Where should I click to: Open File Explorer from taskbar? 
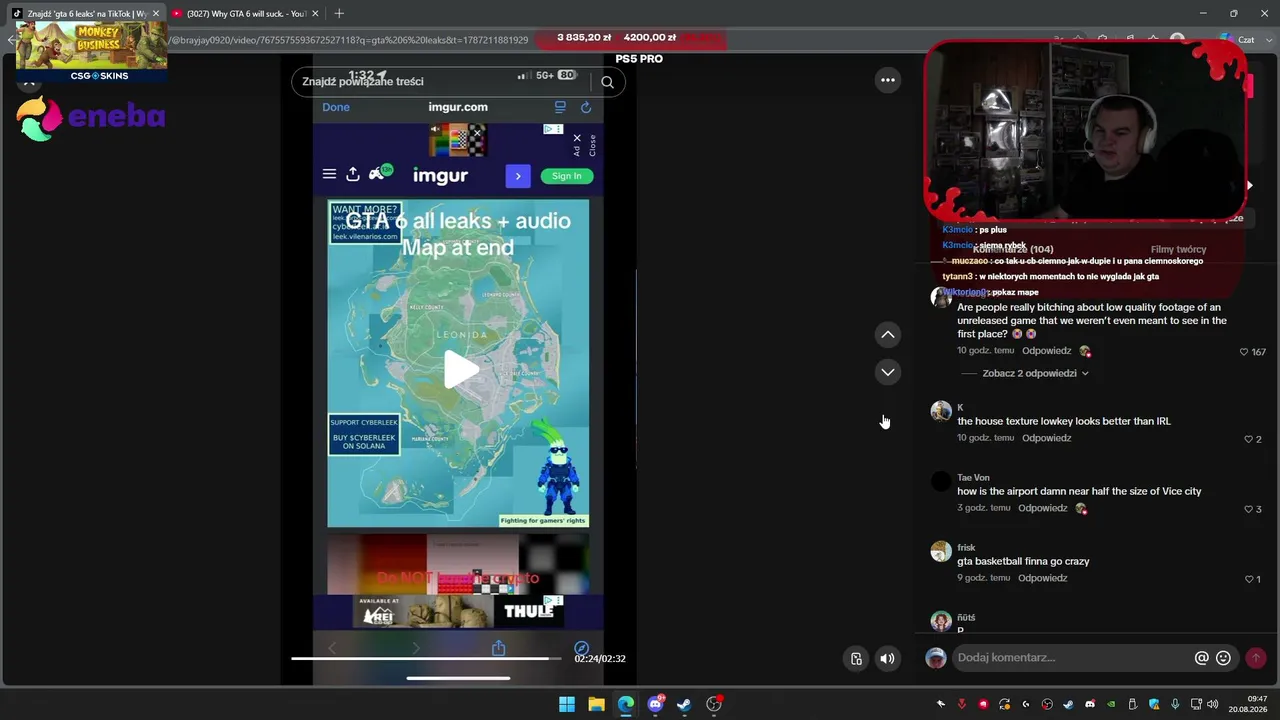tap(596, 704)
